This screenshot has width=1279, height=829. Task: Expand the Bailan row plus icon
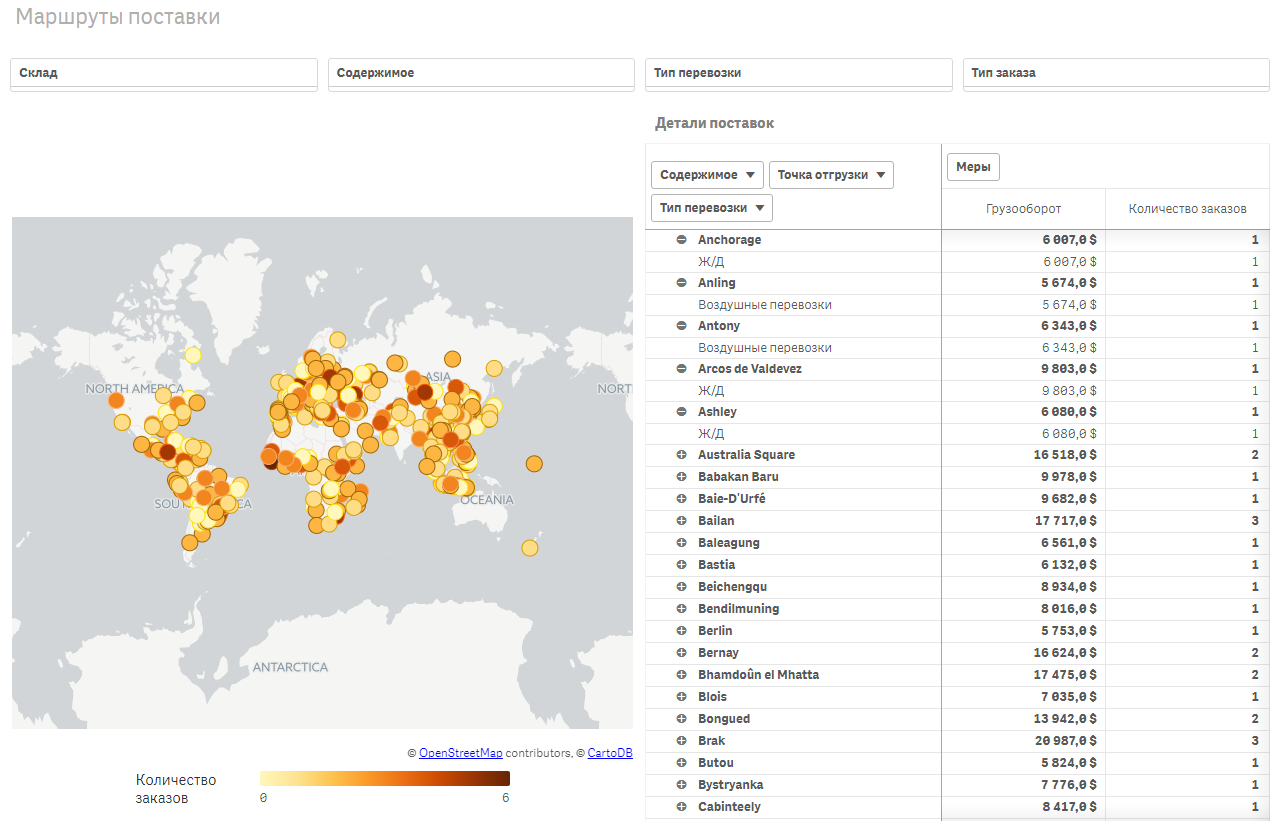[682, 521]
